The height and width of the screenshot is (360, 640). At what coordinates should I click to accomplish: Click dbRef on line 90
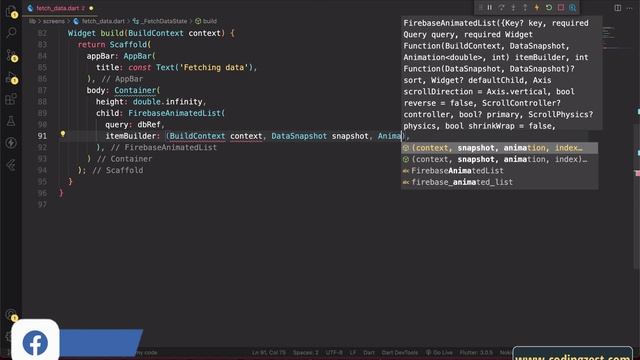[149, 124]
